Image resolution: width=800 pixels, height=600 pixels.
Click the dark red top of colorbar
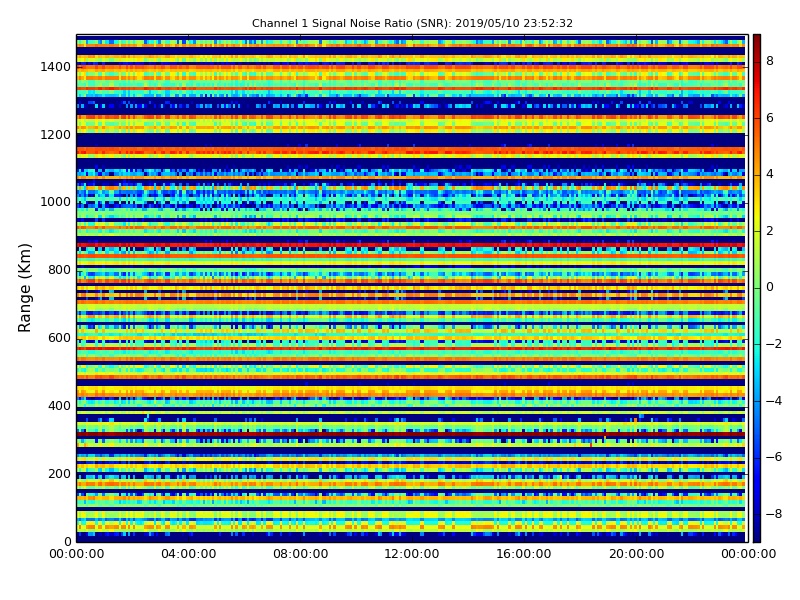(757, 41)
